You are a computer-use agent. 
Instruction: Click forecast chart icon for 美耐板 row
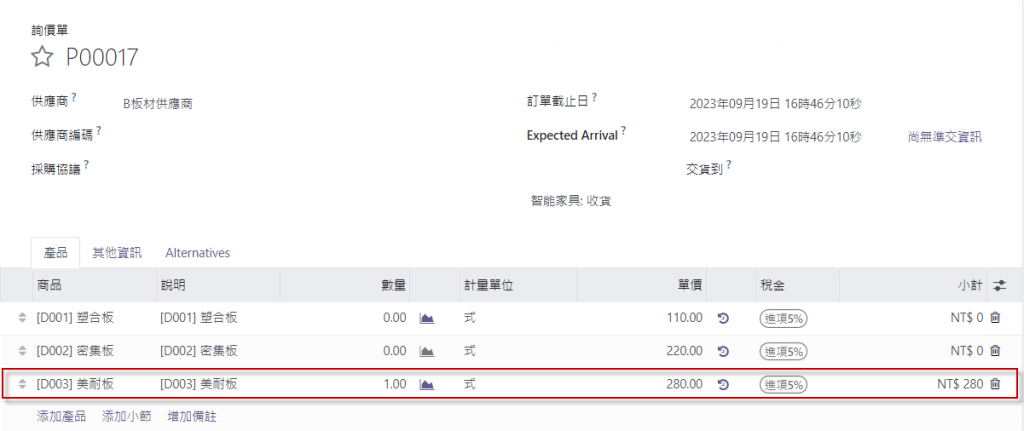tap(426, 384)
